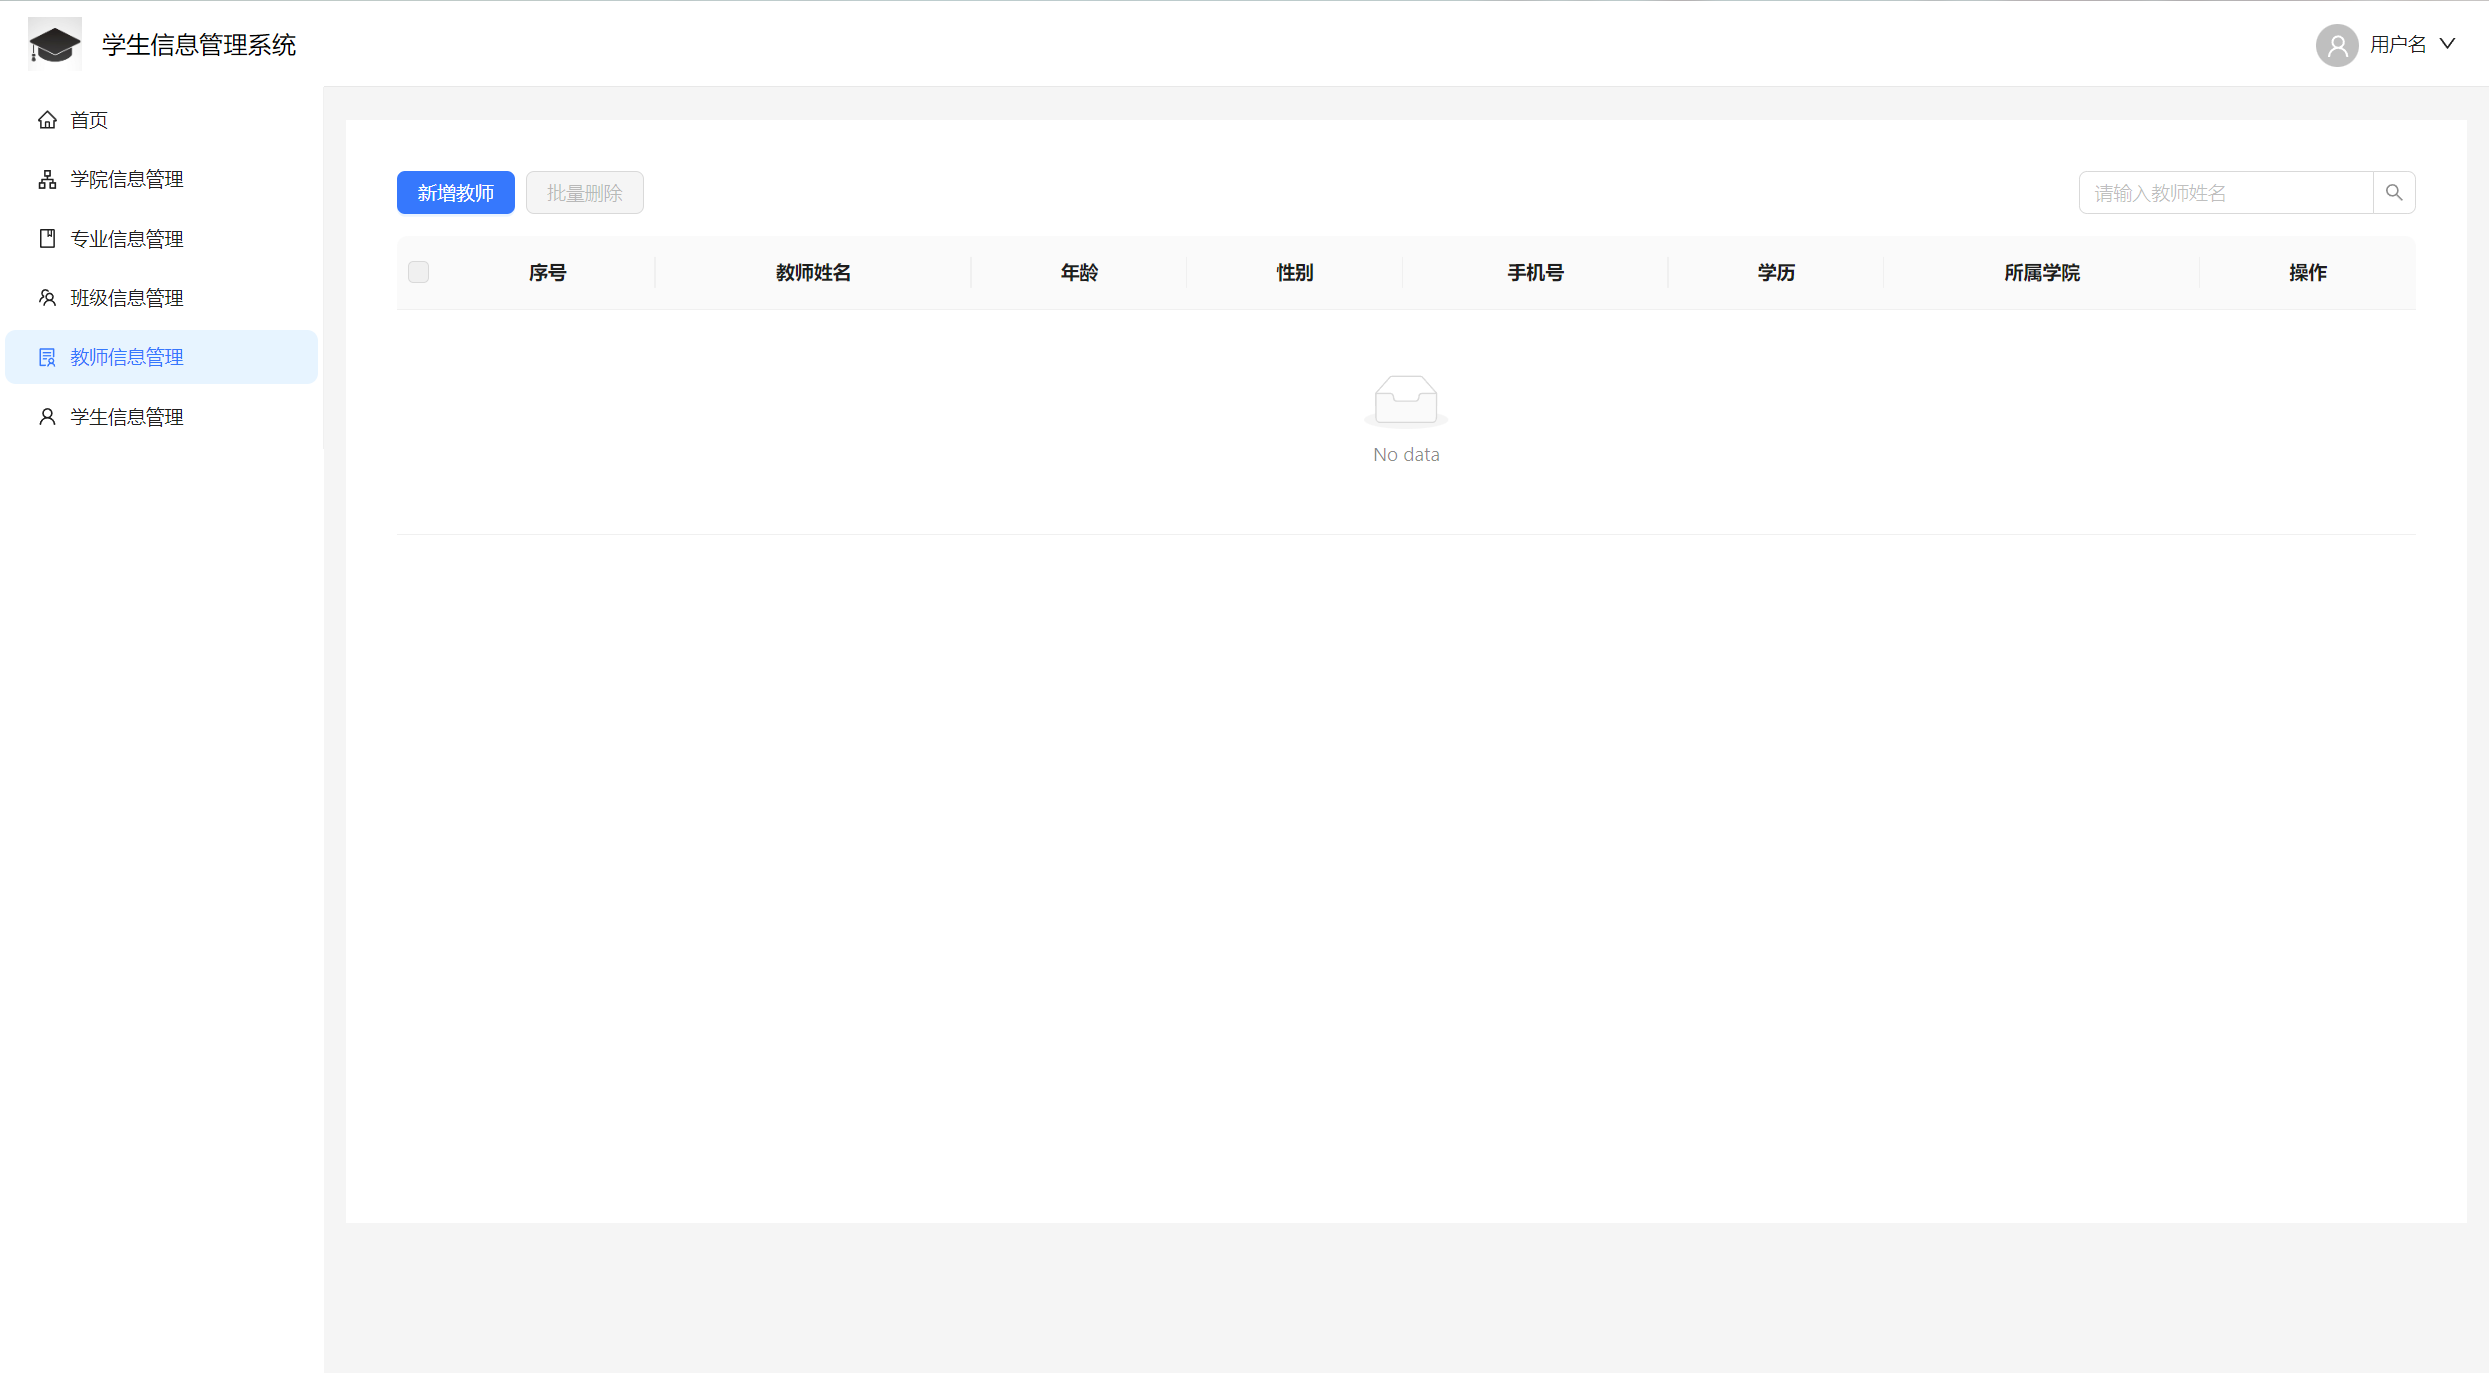The height and width of the screenshot is (1373, 2489).
Task: Go to 学生信息管理 menu item
Action: tap(127, 417)
